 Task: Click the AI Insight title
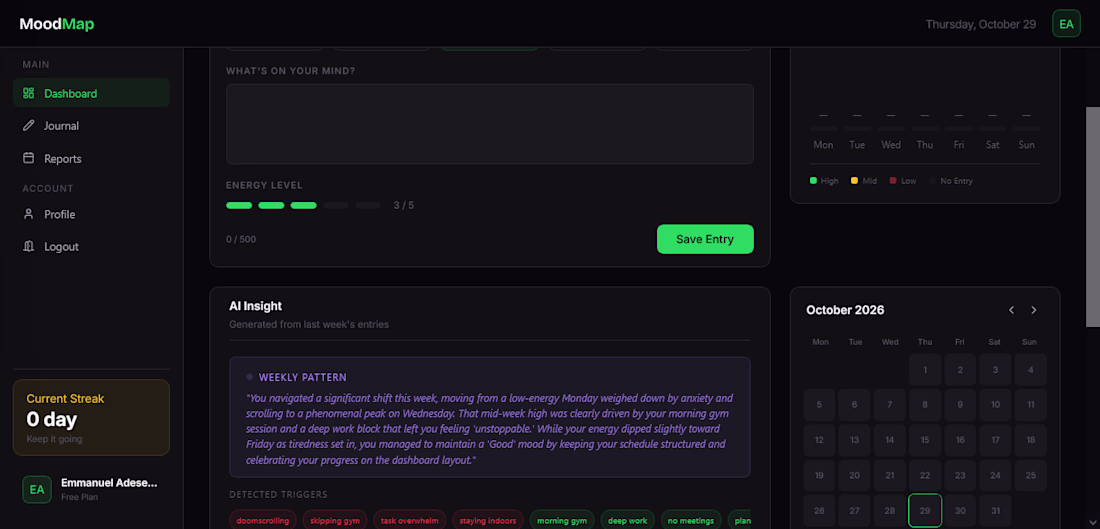(255, 306)
